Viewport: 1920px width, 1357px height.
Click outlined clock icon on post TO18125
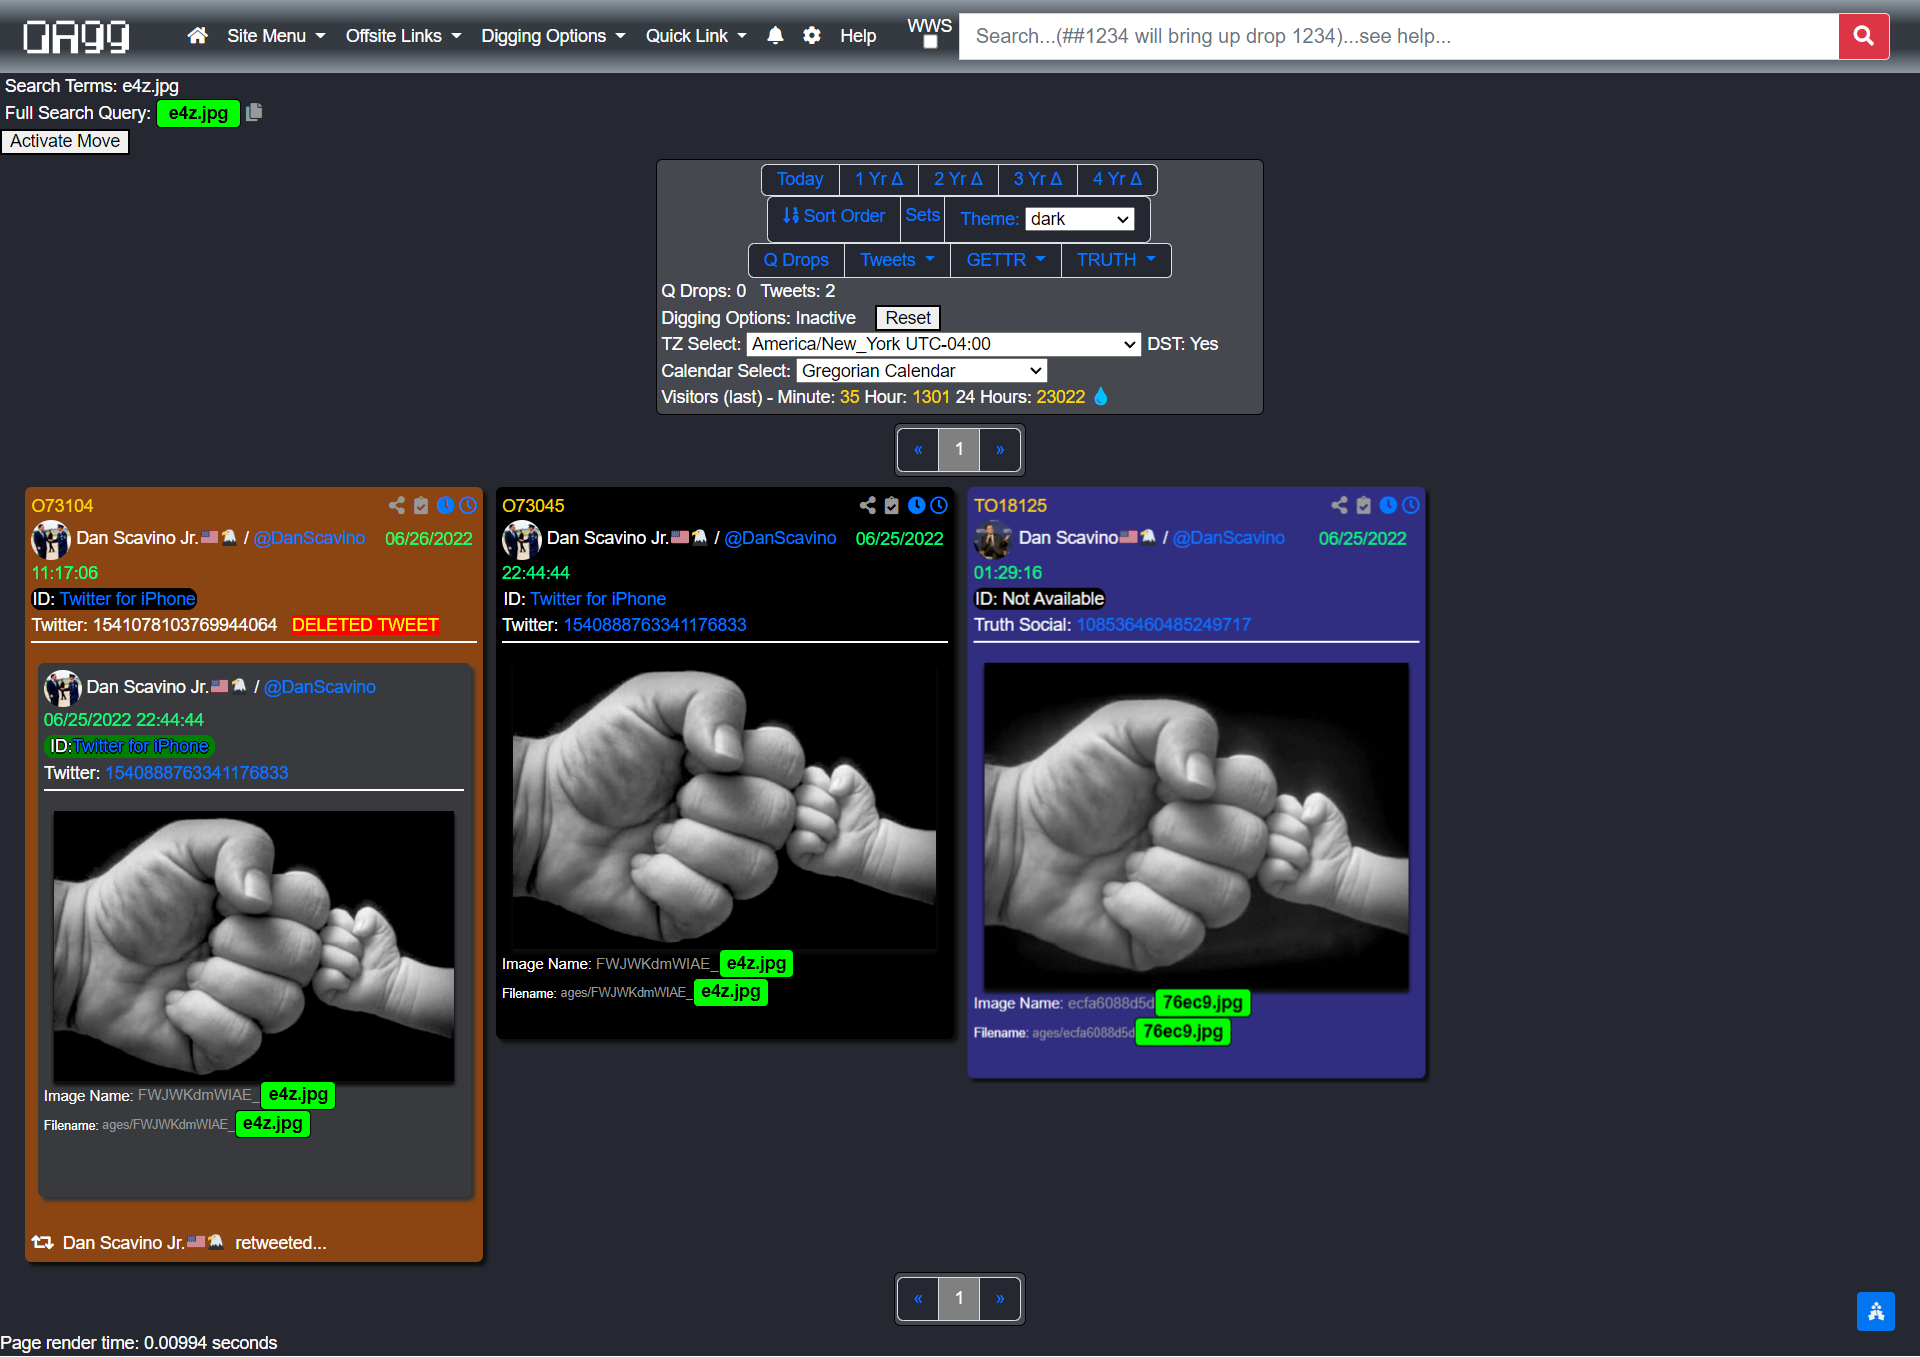tap(1411, 505)
